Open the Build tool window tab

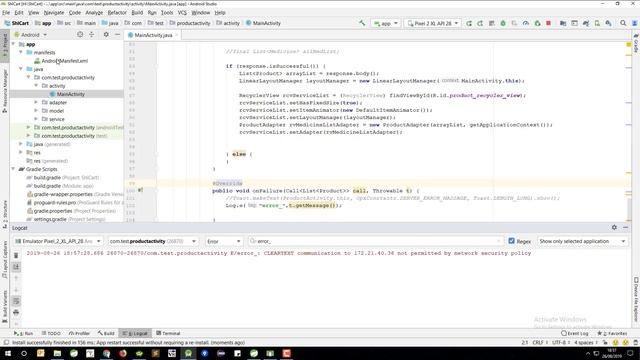pyautogui.click(x=106, y=333)
